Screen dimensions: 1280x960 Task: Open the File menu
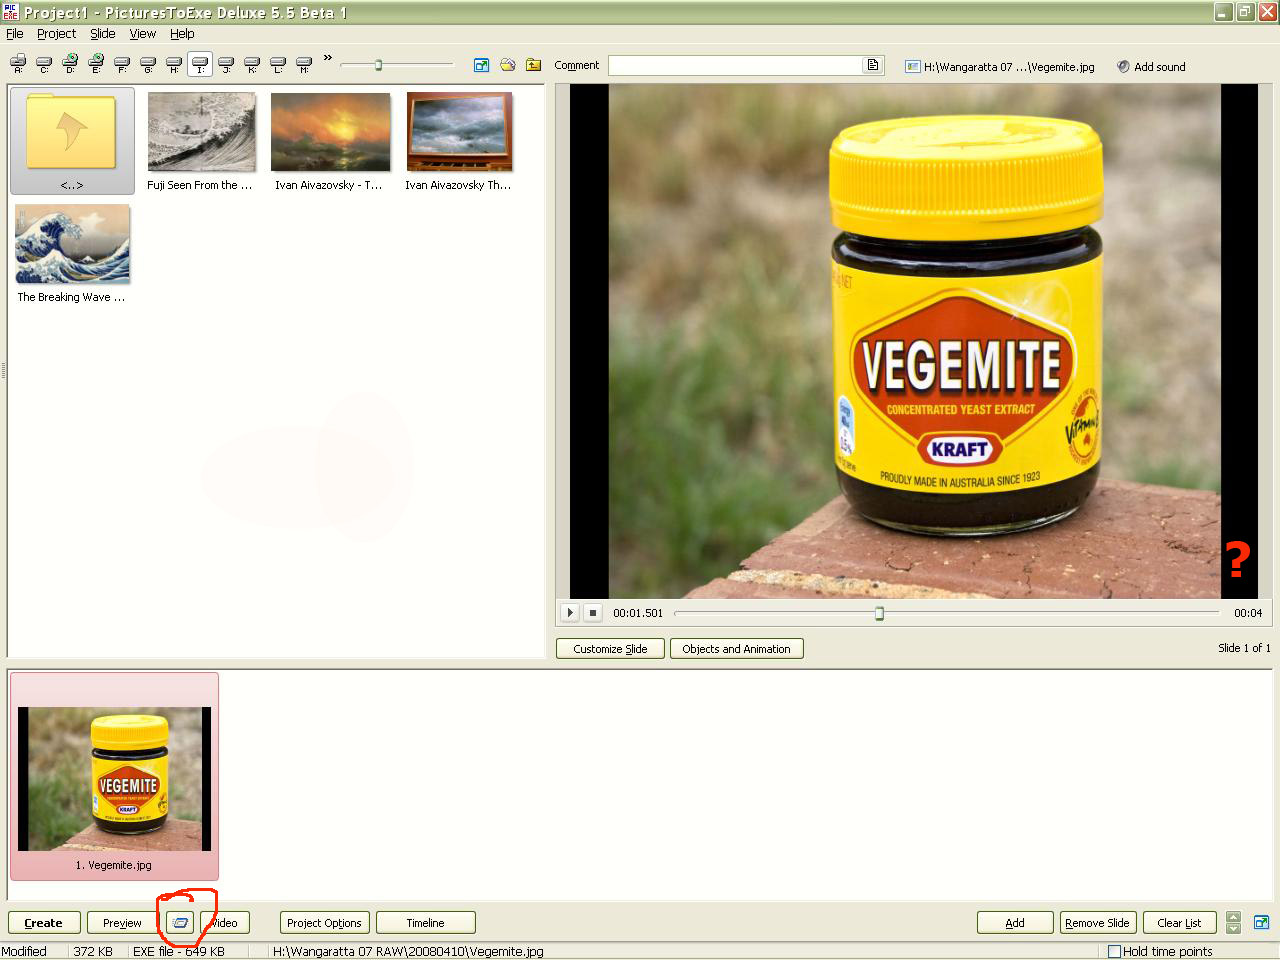pyautogui.click(x=15, y=33)
